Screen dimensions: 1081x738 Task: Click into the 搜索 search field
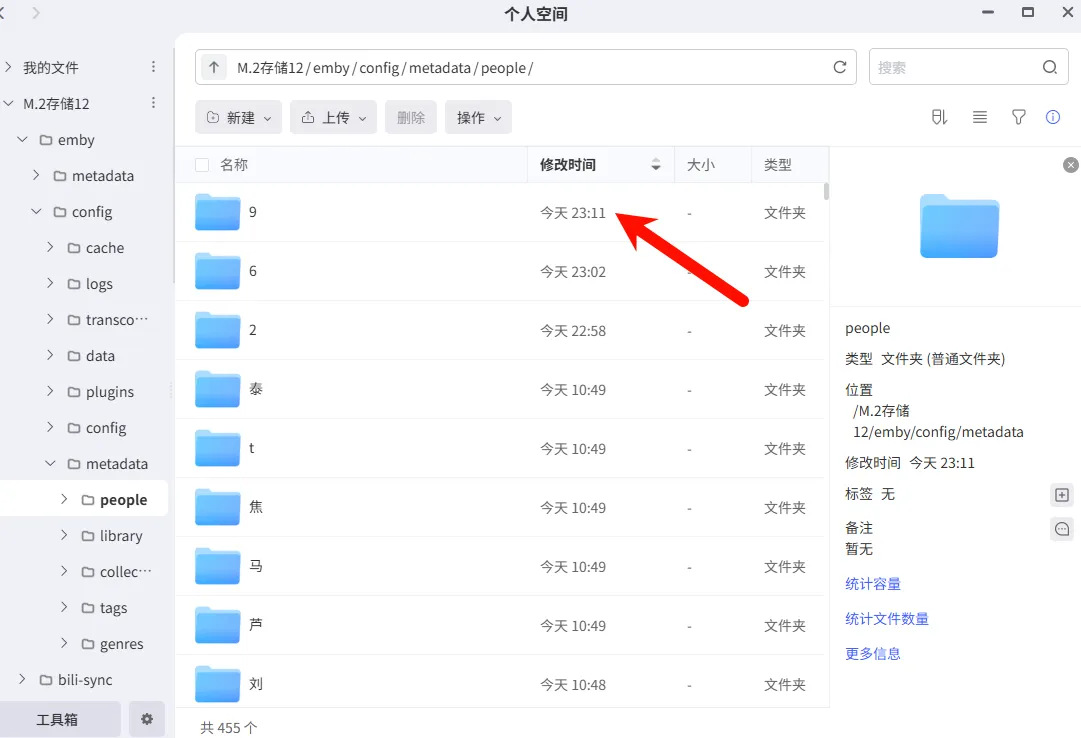tap(955, 68)
